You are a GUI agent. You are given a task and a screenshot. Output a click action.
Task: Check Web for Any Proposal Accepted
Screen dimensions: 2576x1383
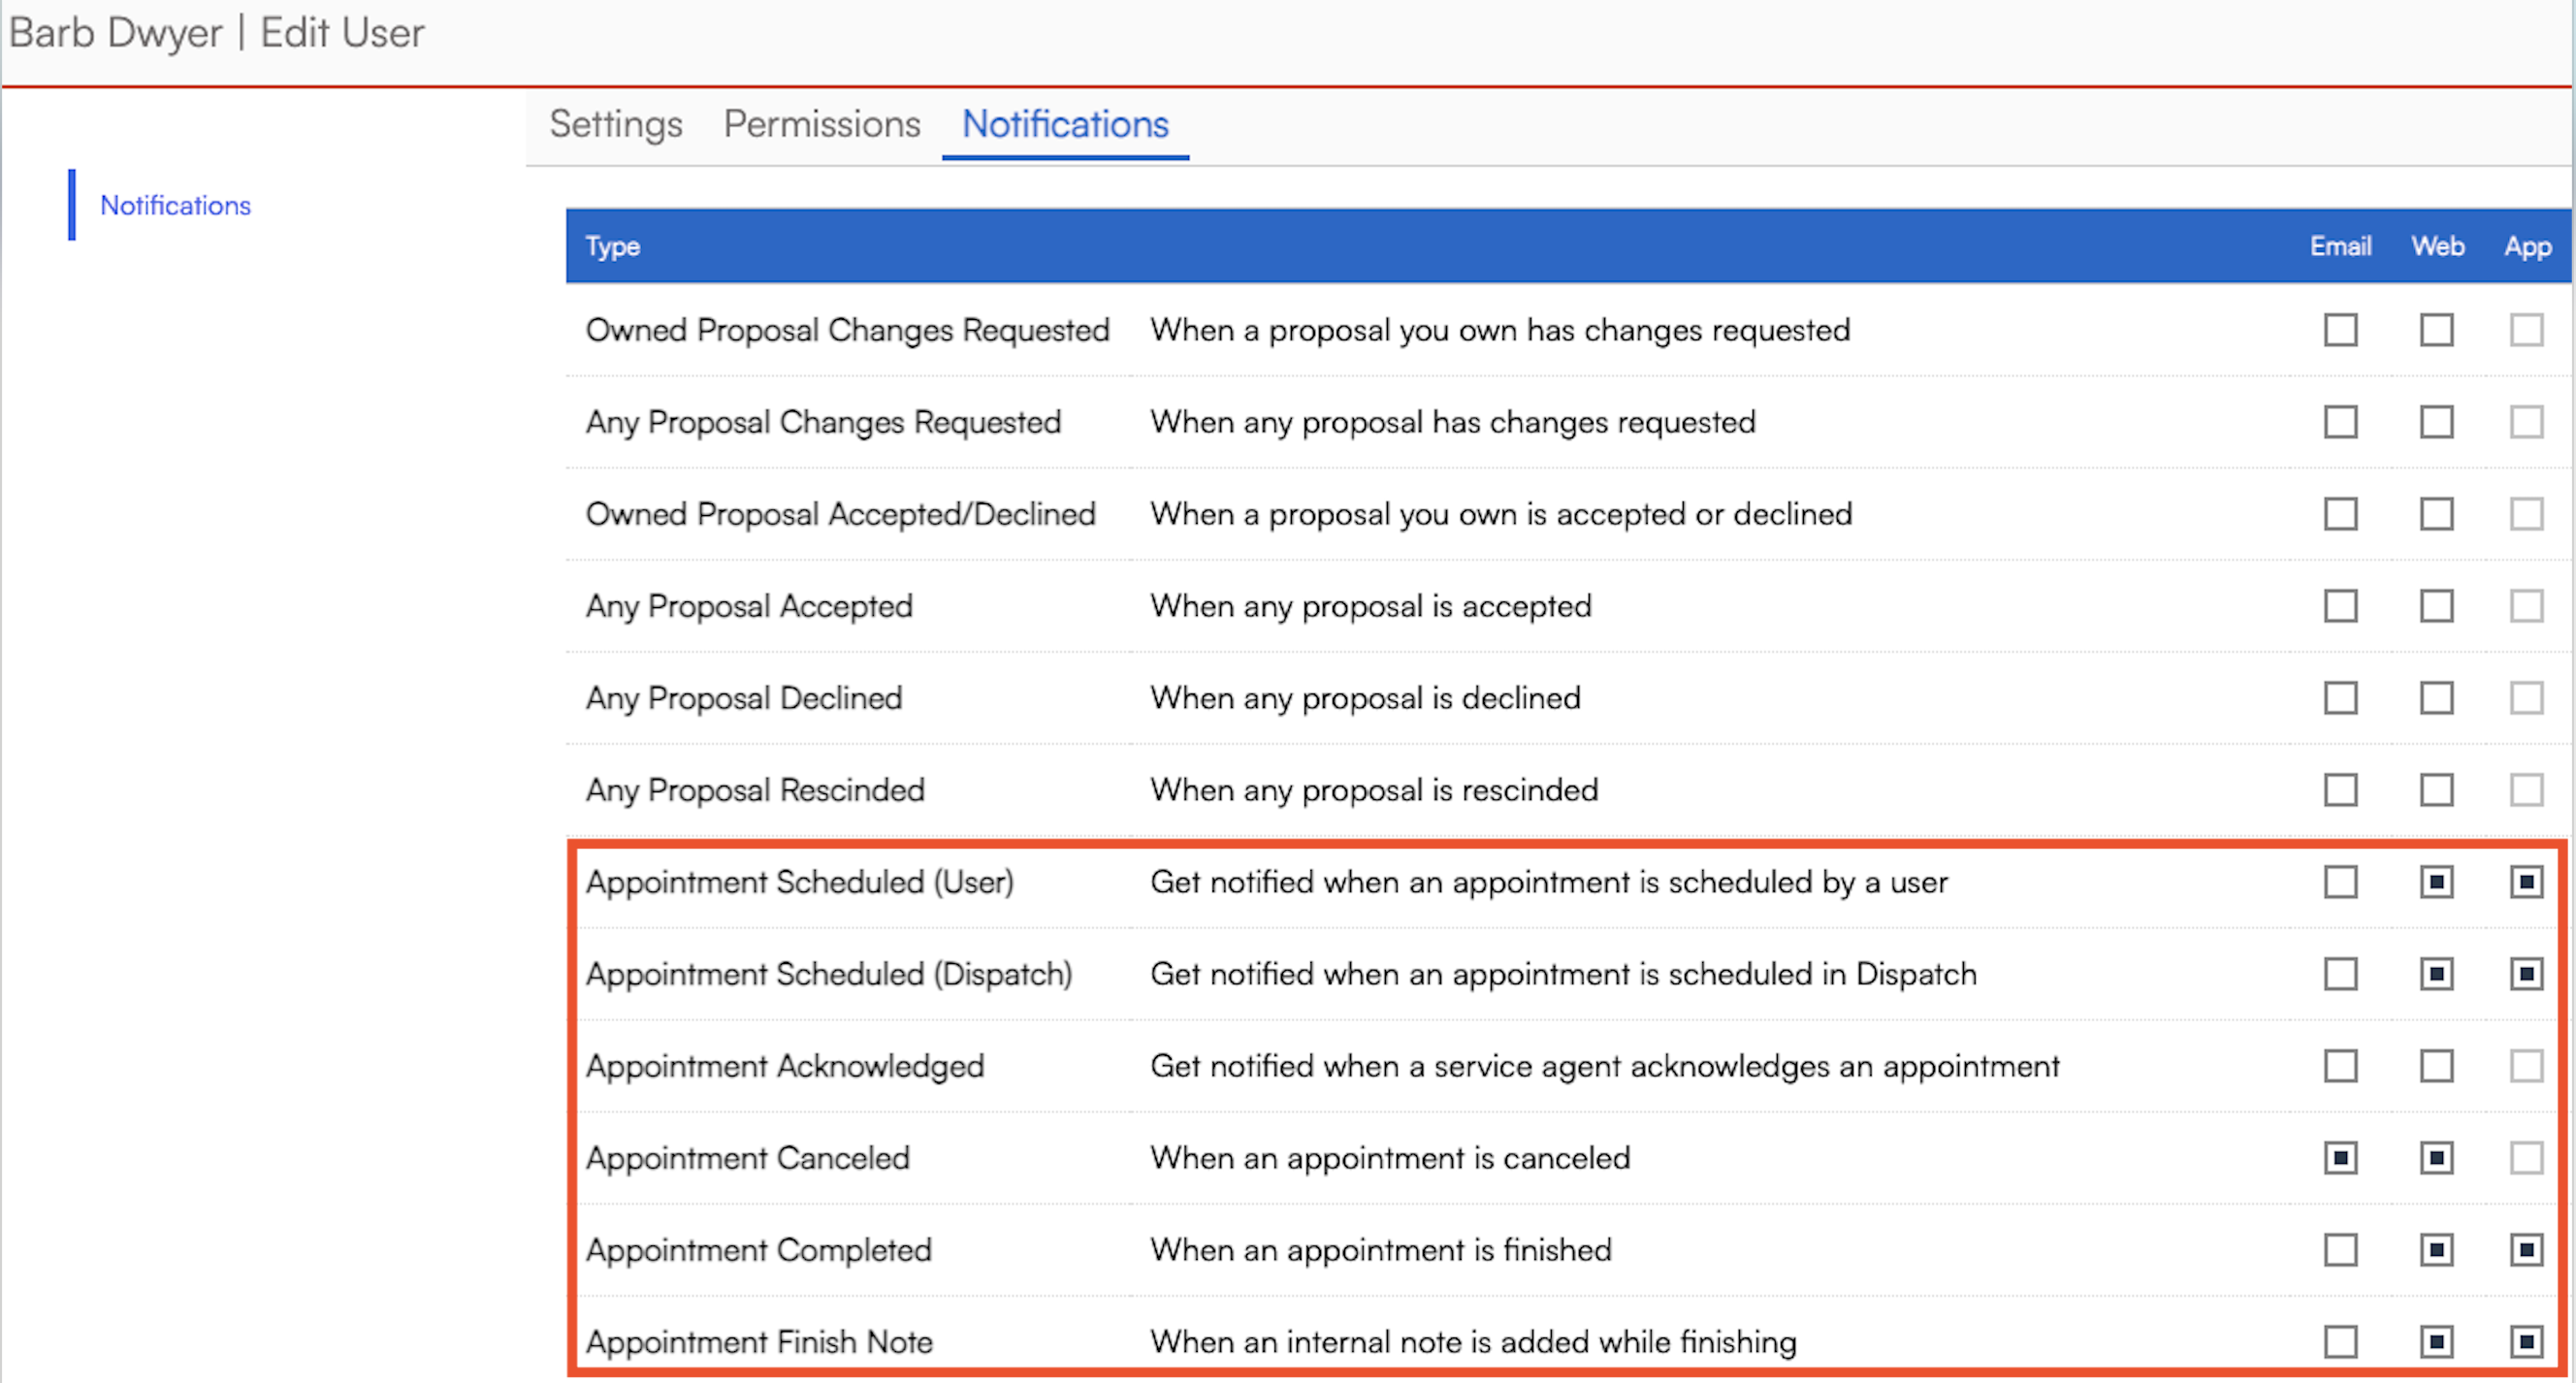(2436, 606)
